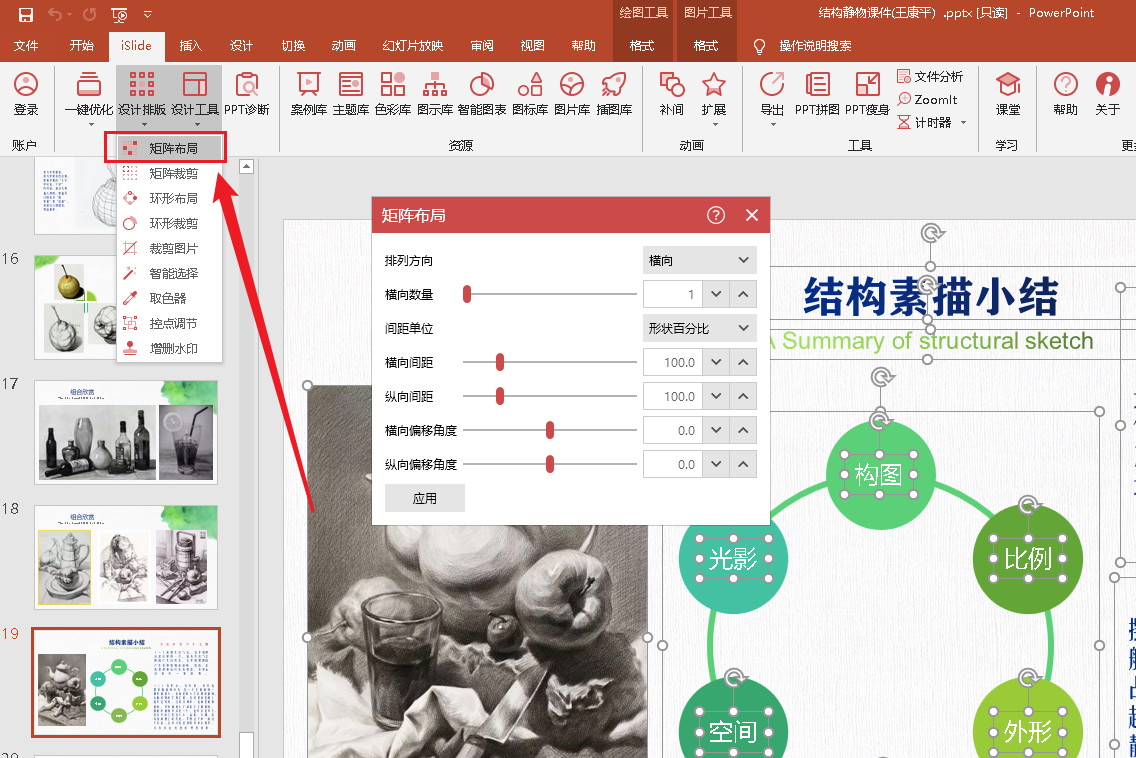This screenshot has width=1136, height=758.
Task: Click the 导出 export icon
Action: click(x=772, y=84)
